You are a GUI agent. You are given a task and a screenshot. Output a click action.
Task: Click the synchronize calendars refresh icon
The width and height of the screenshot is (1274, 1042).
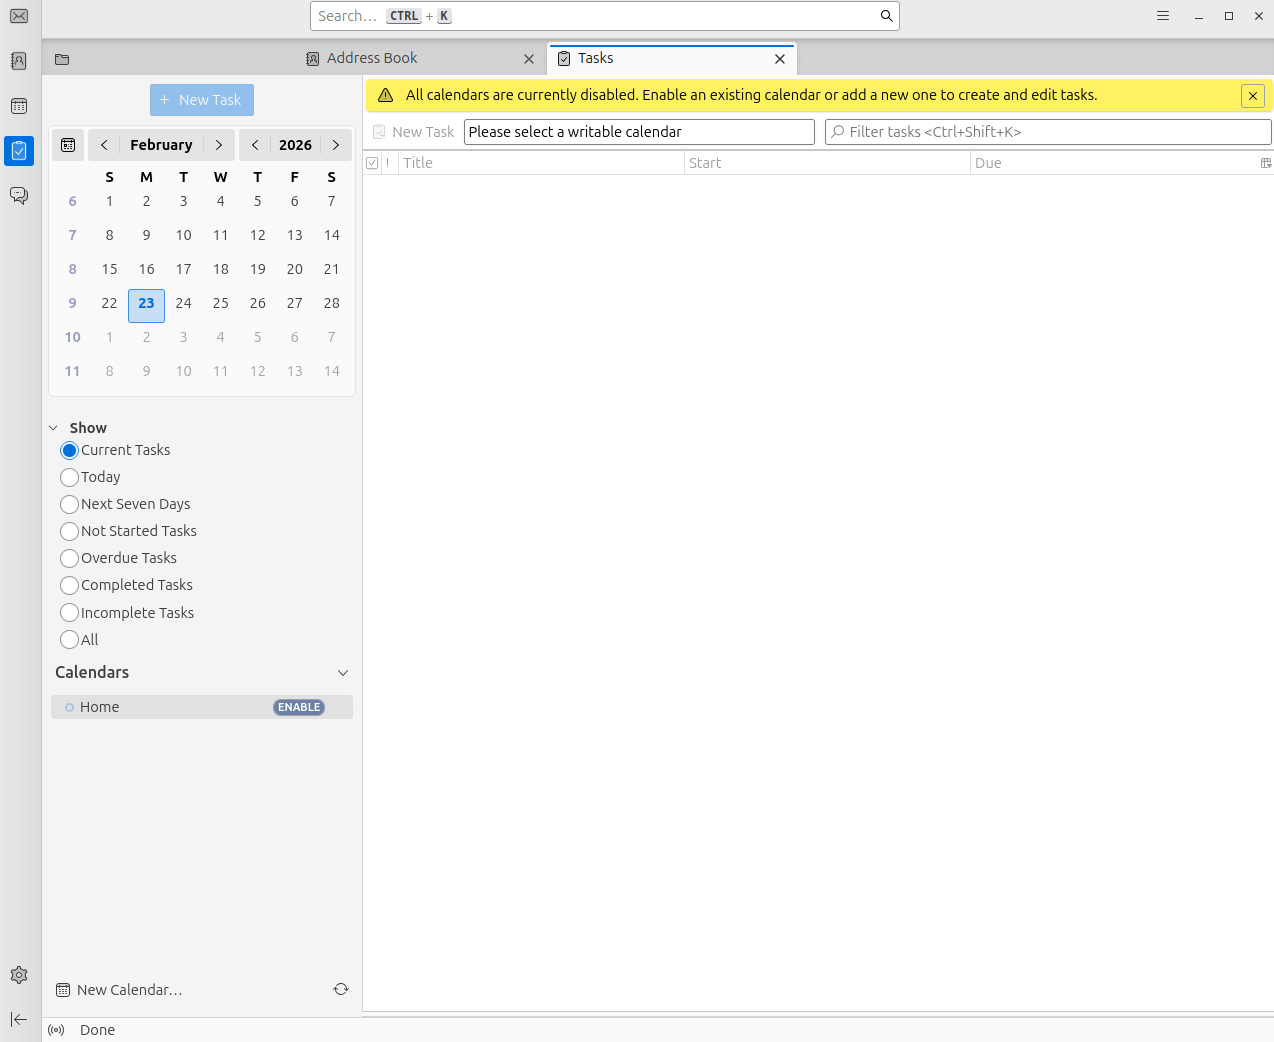point(341,989)
